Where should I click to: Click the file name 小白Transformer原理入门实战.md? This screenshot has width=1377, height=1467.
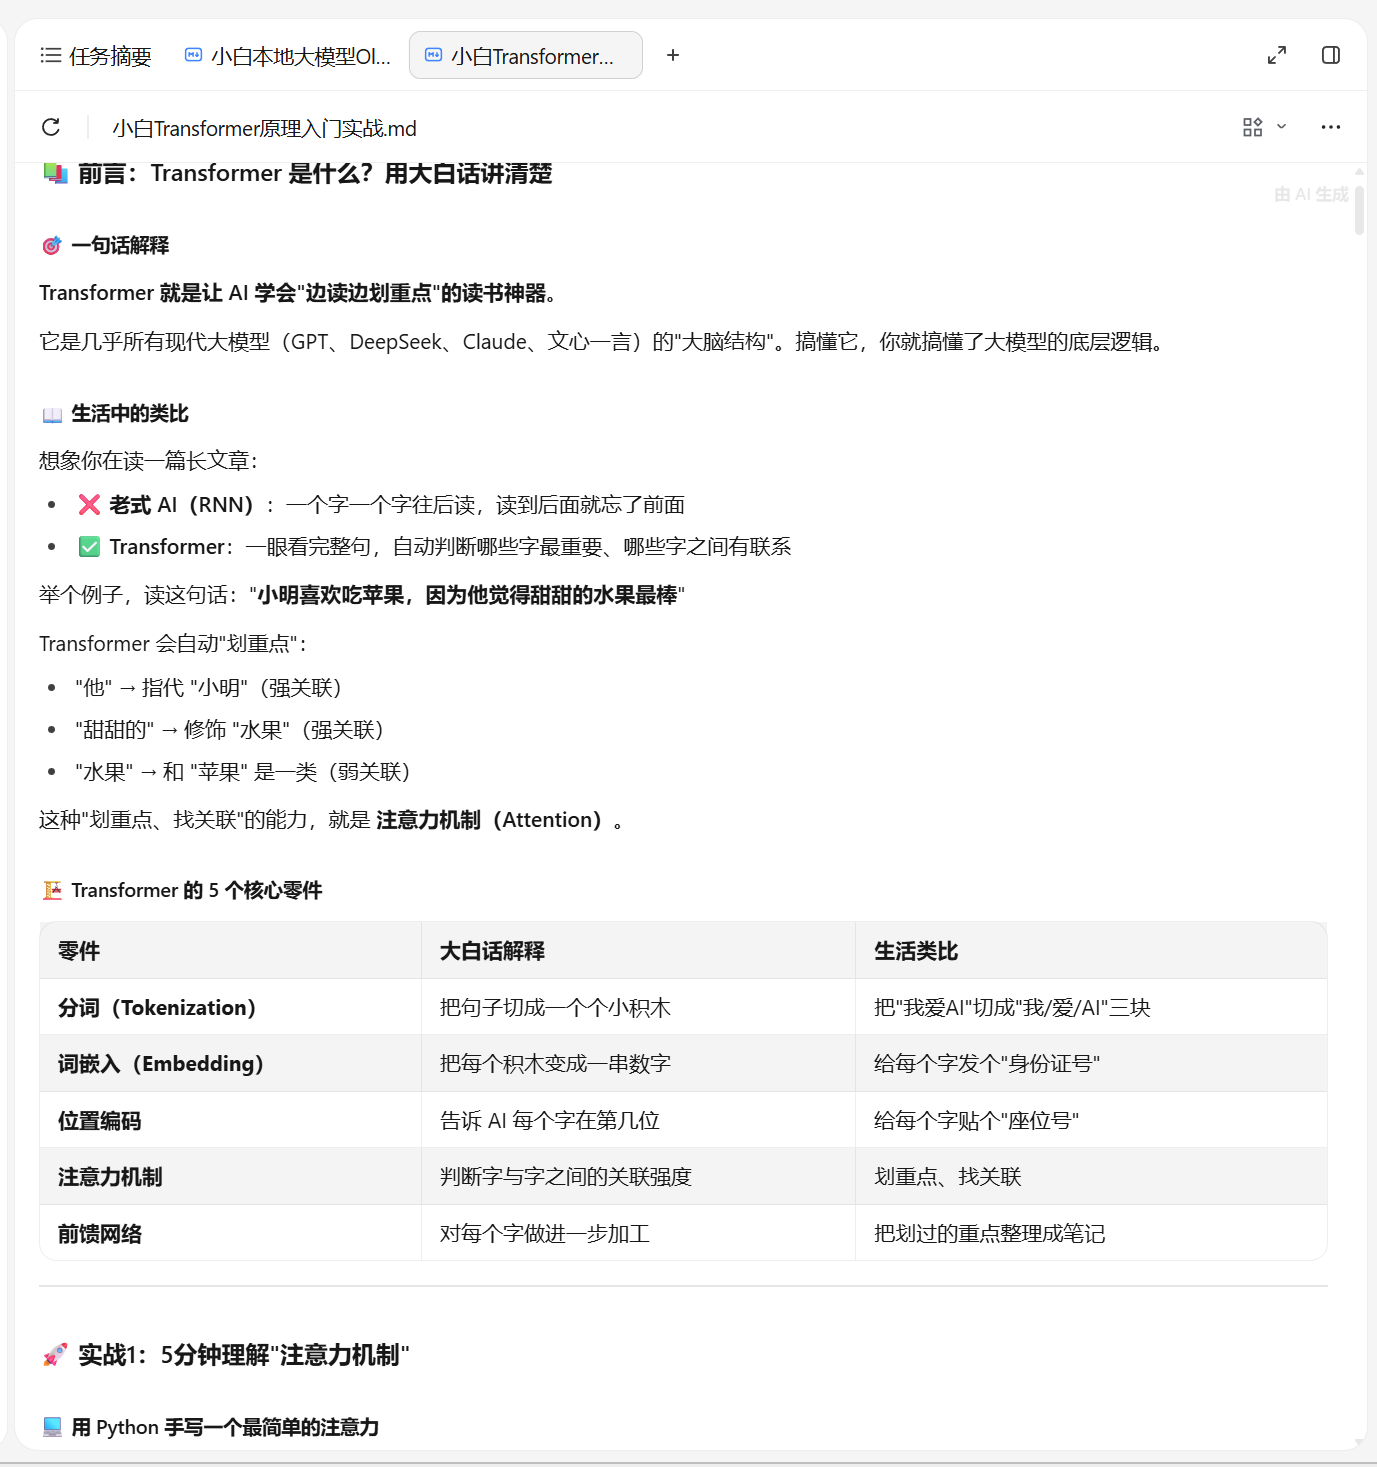pyautogui.click(x=264, y=128)
